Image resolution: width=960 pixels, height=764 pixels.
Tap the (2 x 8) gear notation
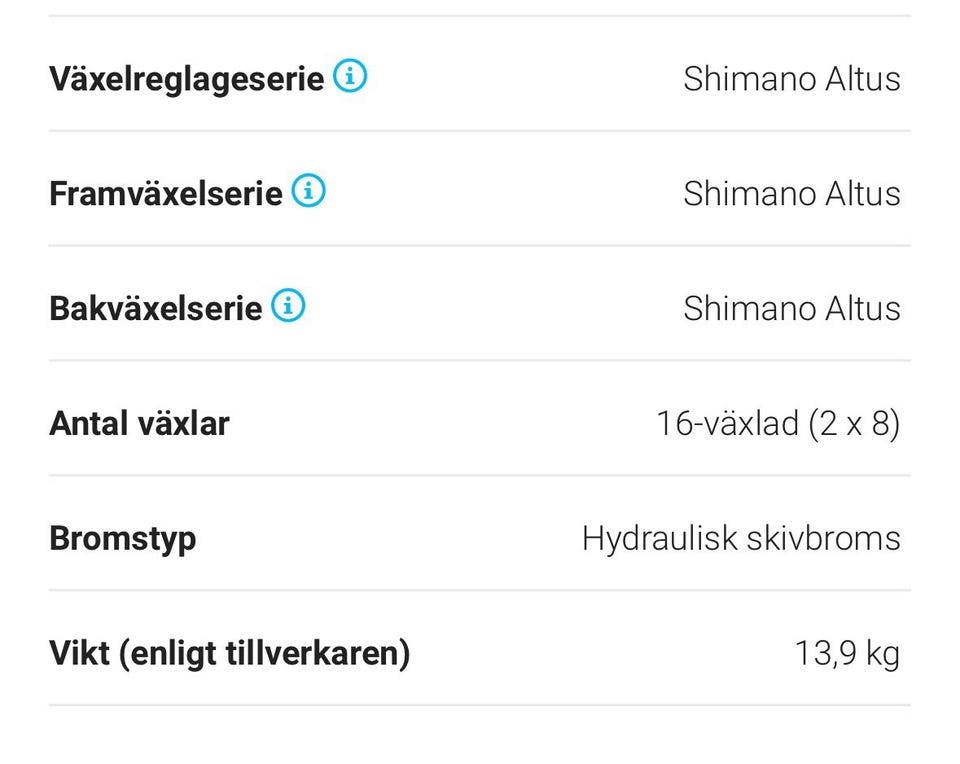click(x=853, y=424)
